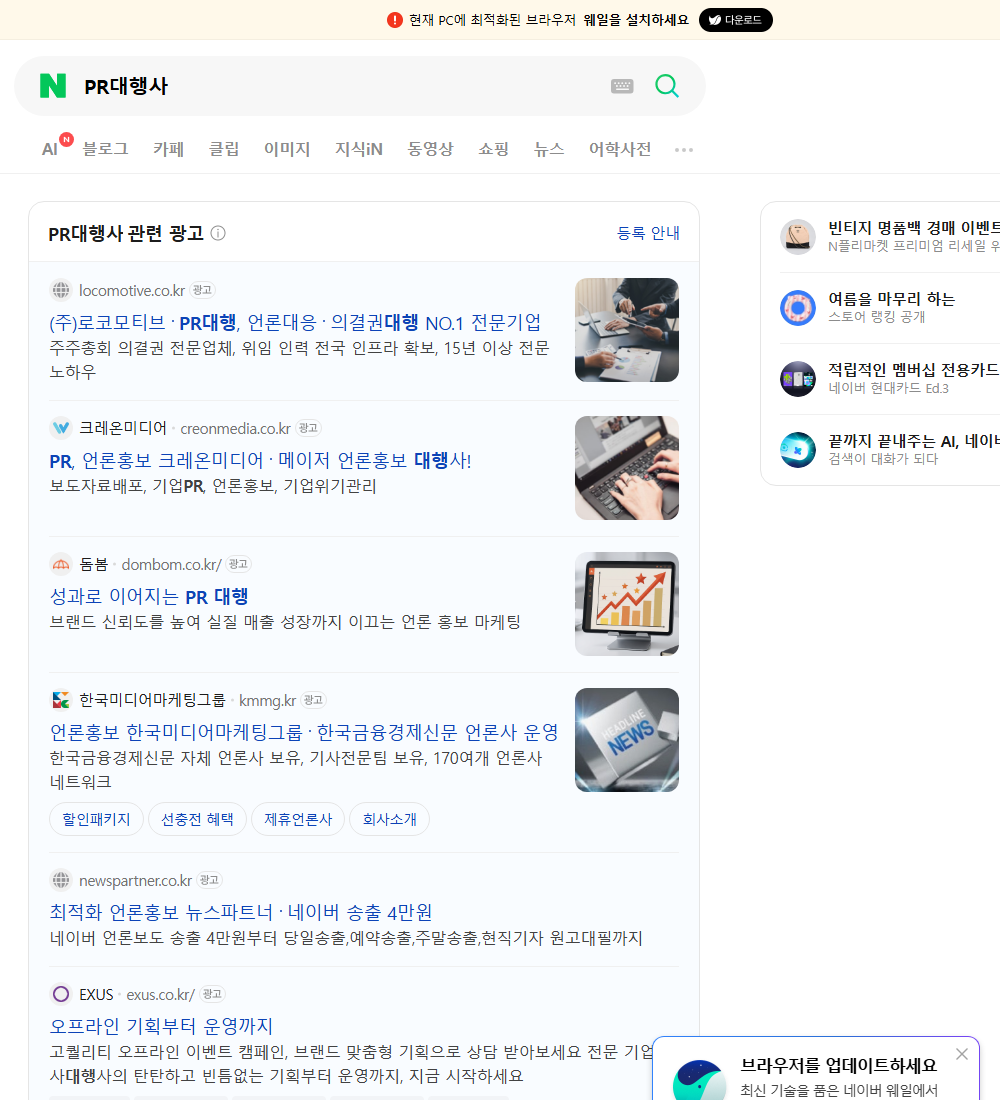Click the 빈티지 명품백 round thumbnail icon

click(x=798, y=236)
